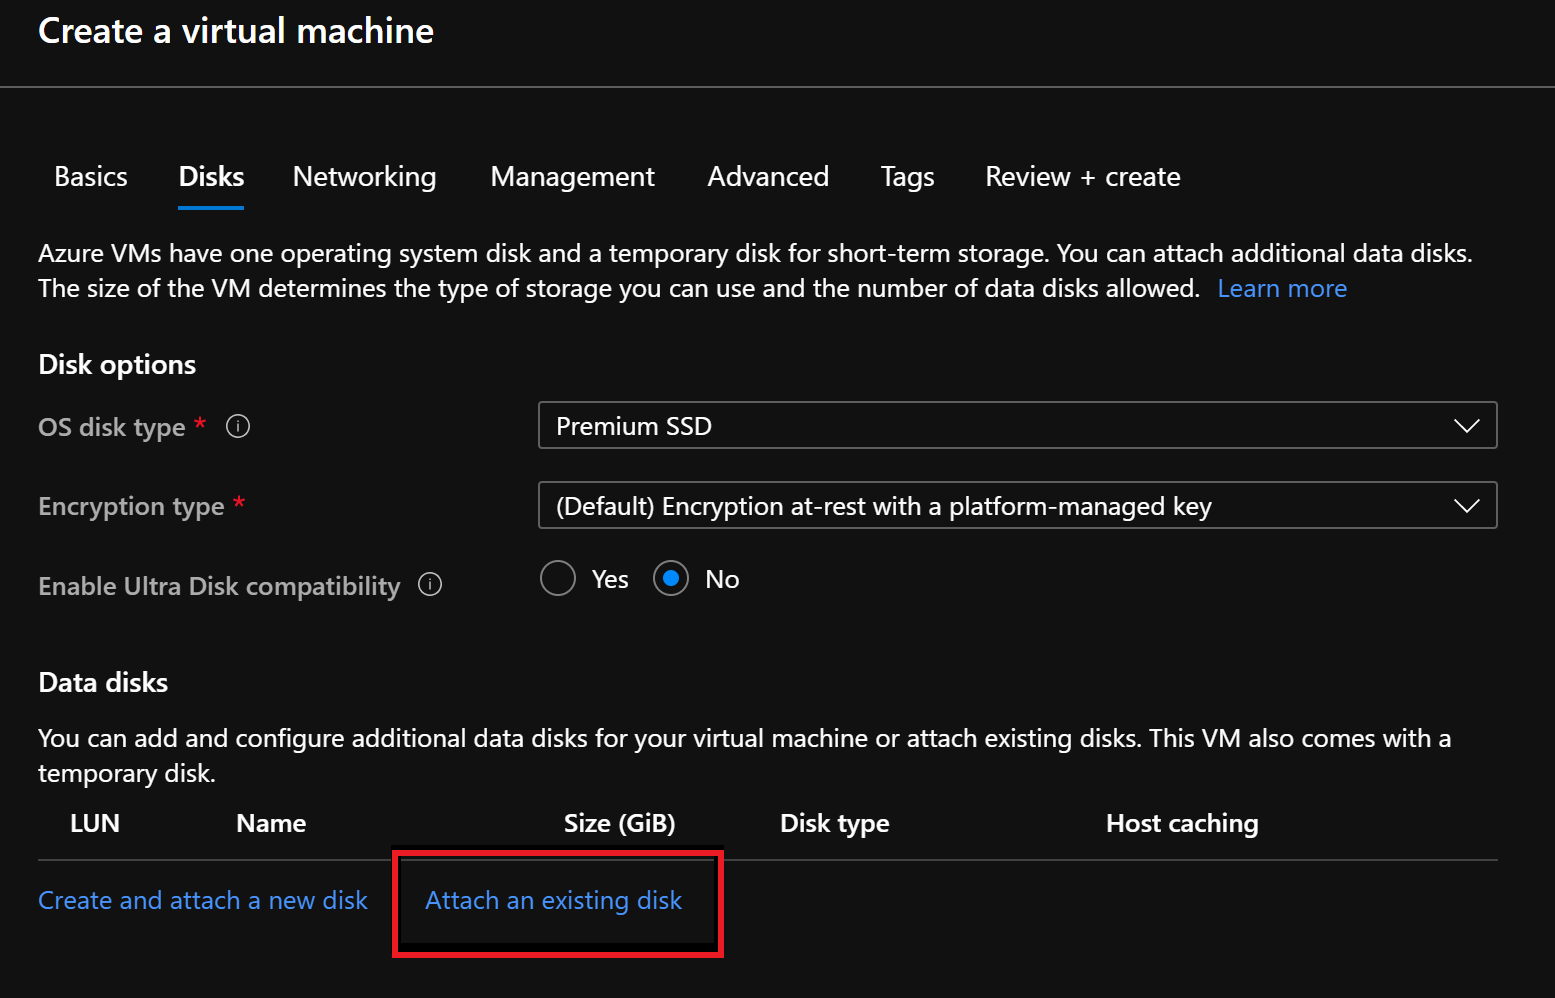
Task: Go to the Networking tab
Action: pyautogui.click(x=364, y=177)
